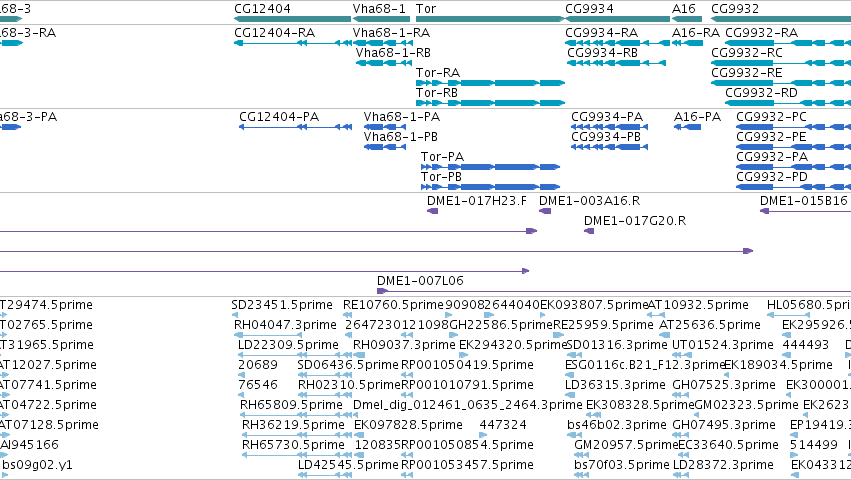Click transcript A16-RA
Viewport: 851px width, 480px height.
pos(695,33)
